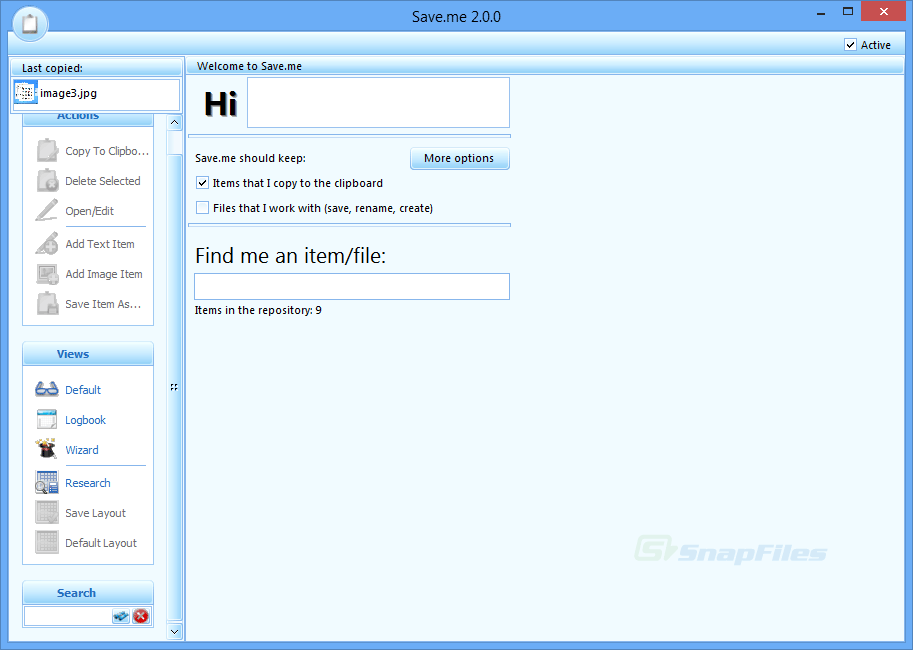Collapse the Search panel header
Image resolution: width=913 pixels, height=650 pixels.
88,592
